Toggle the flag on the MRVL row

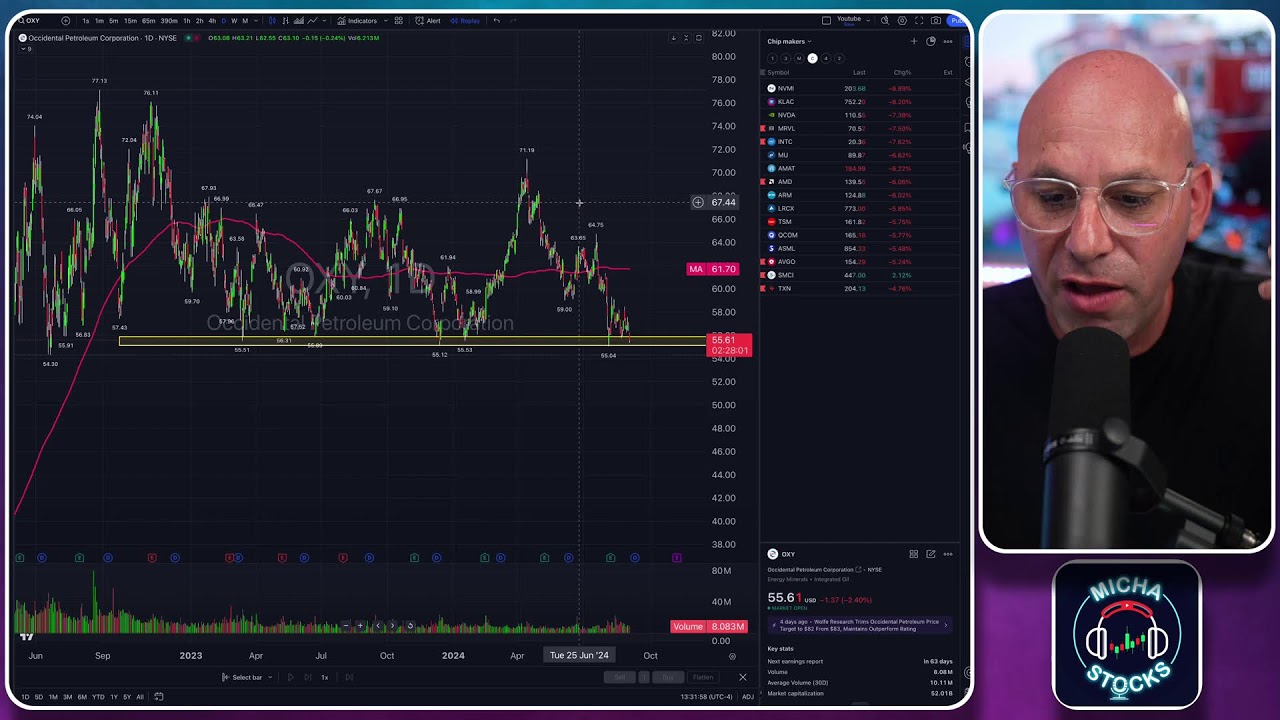click(x=763, y=128)
